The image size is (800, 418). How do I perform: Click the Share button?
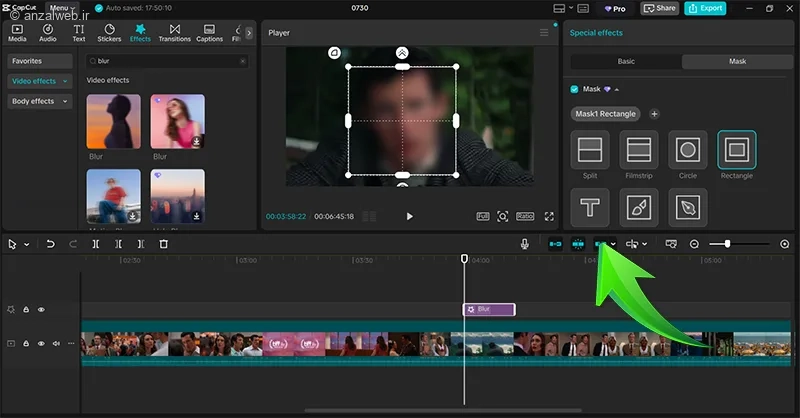(x=658, y=8)
